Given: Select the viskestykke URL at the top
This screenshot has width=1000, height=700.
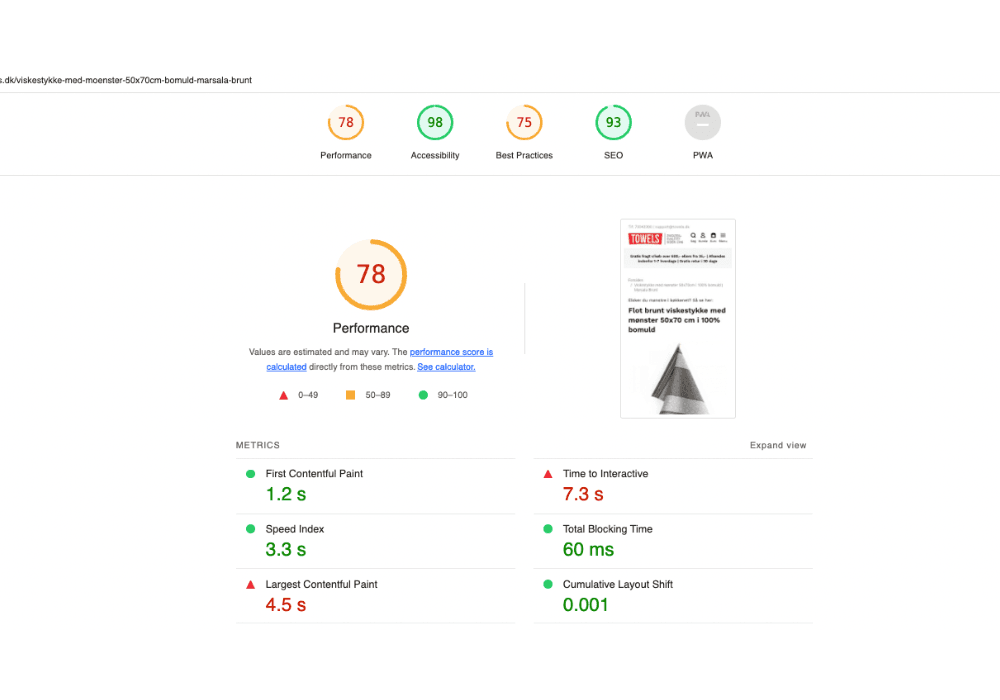Looking at the screenshot, I should [x=126, y=80].
